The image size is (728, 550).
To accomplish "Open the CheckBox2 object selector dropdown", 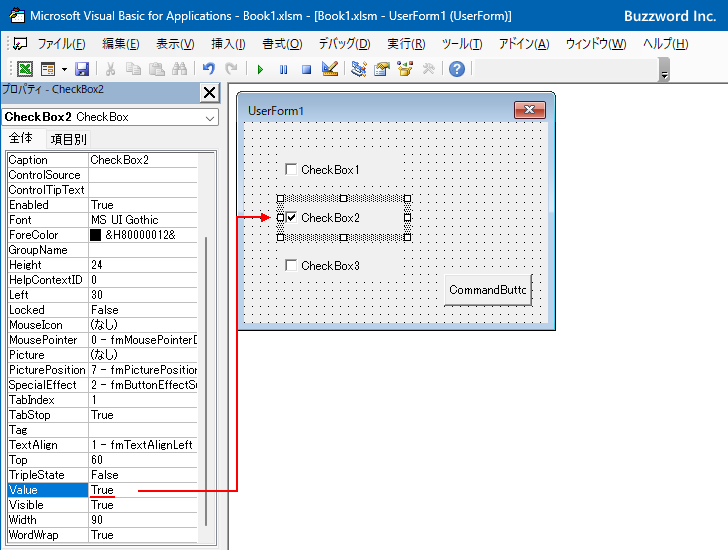I will point(210,118).
